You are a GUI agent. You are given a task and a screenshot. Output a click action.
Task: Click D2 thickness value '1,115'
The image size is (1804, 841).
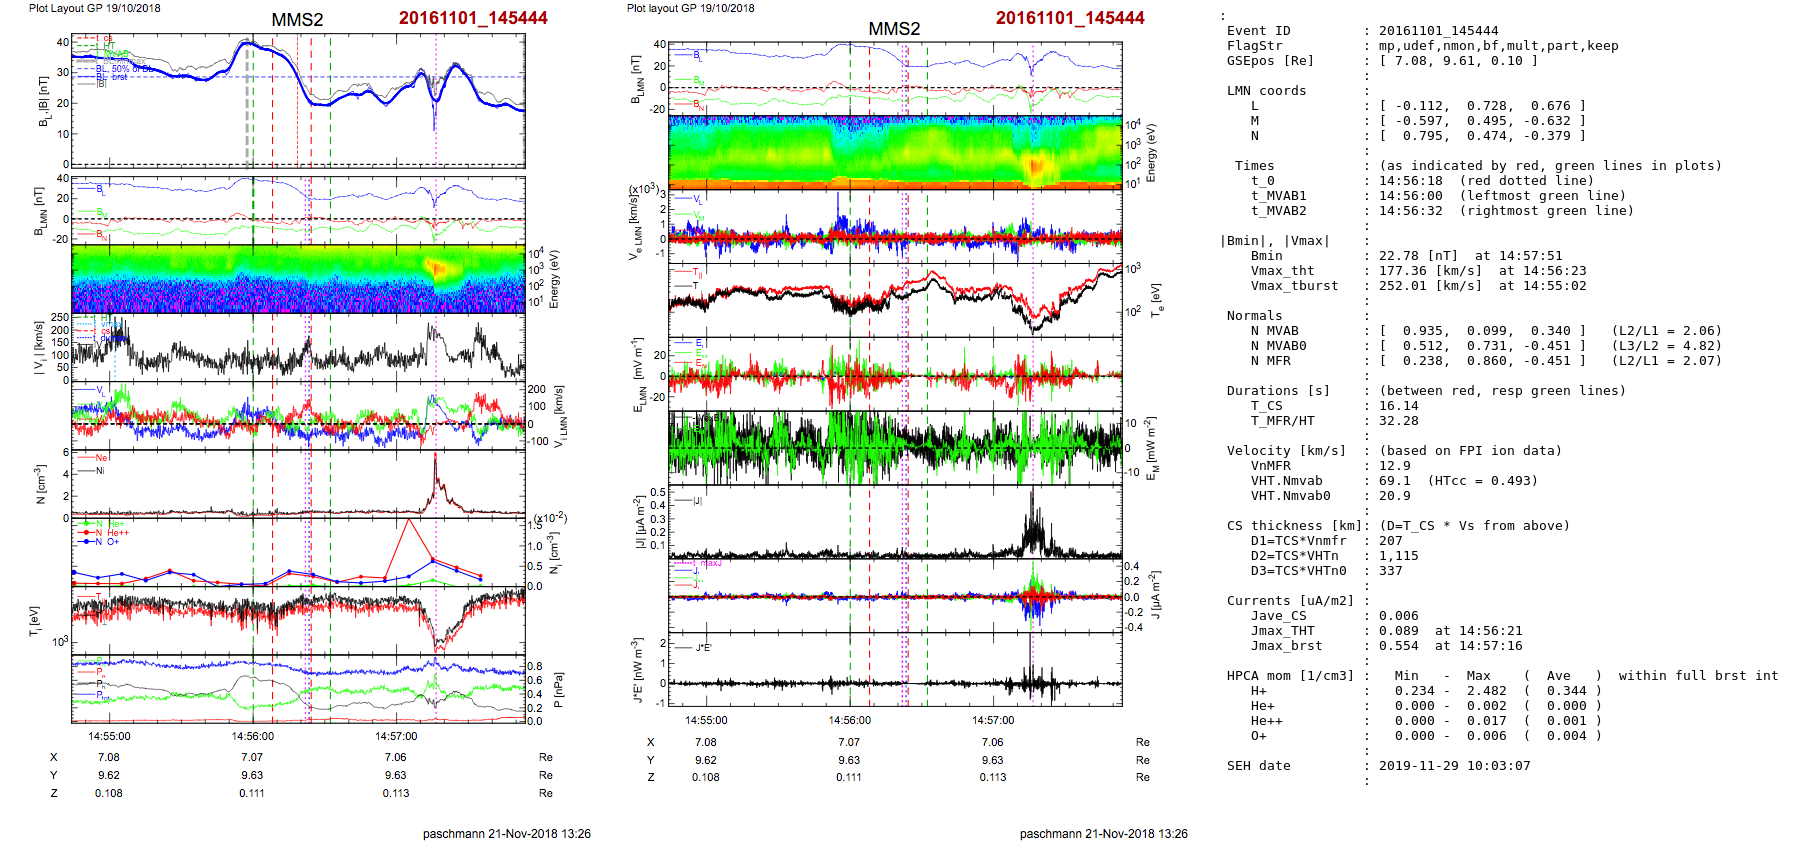[1398, 556]
